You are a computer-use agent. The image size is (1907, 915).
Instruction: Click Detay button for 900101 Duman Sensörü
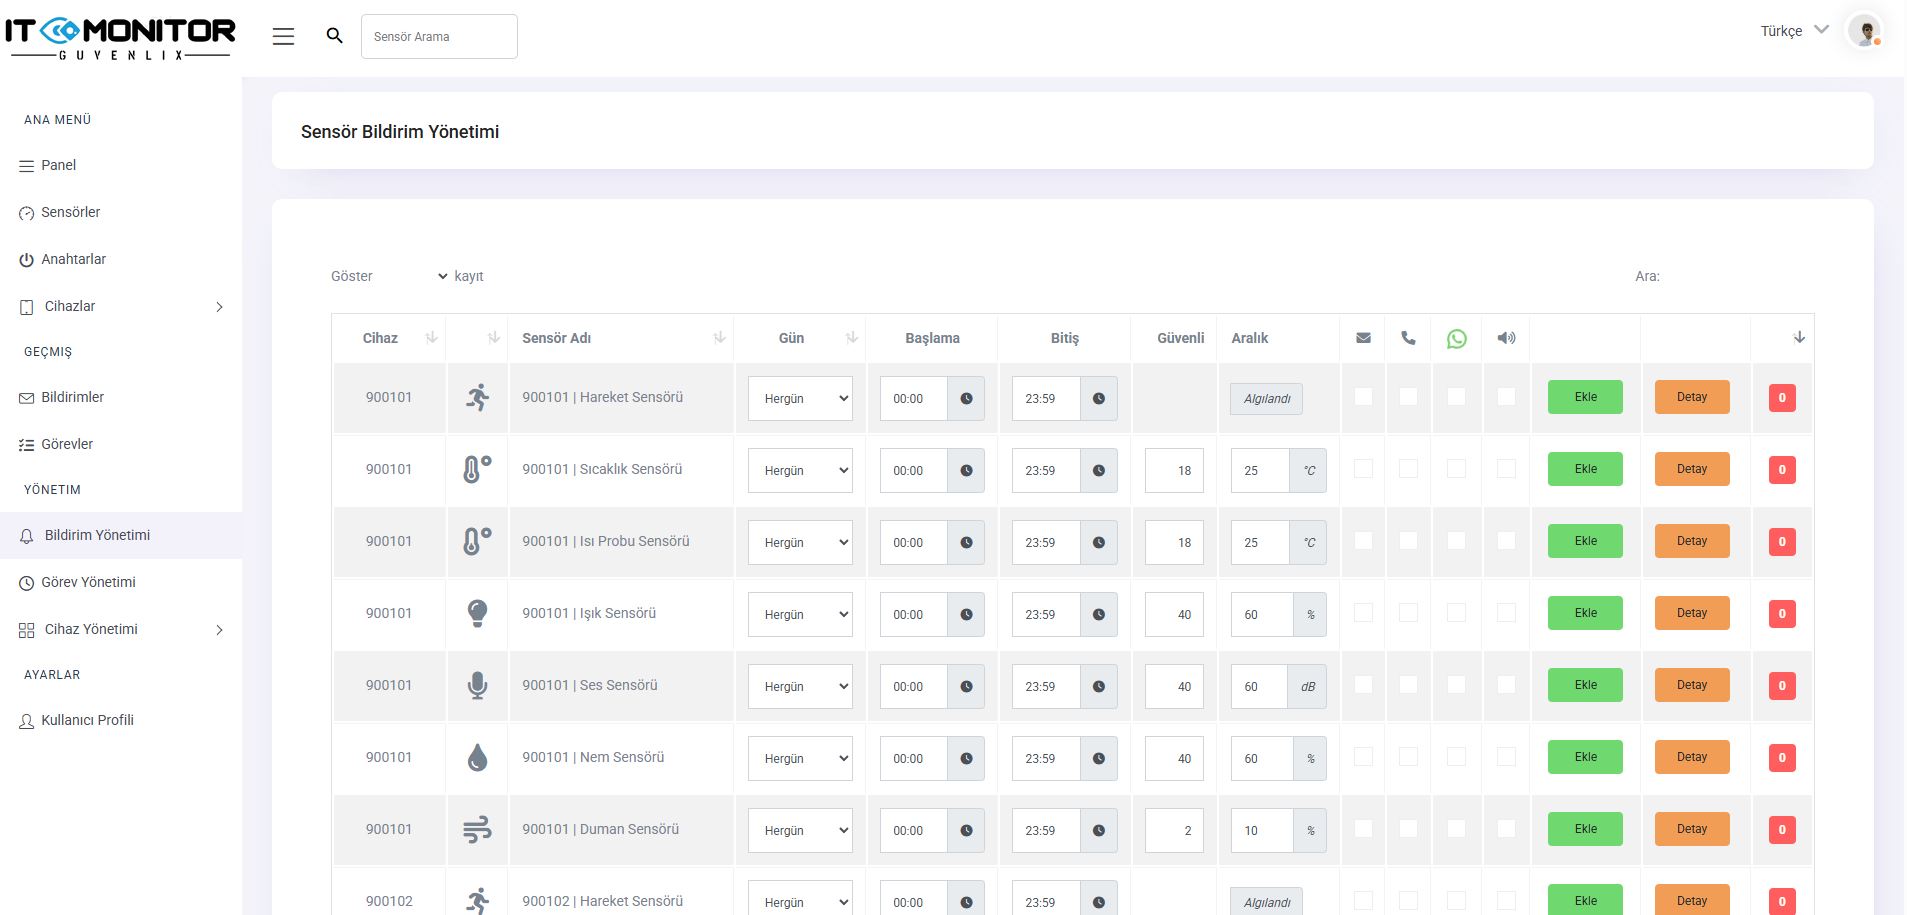(x=1691, y=830)
